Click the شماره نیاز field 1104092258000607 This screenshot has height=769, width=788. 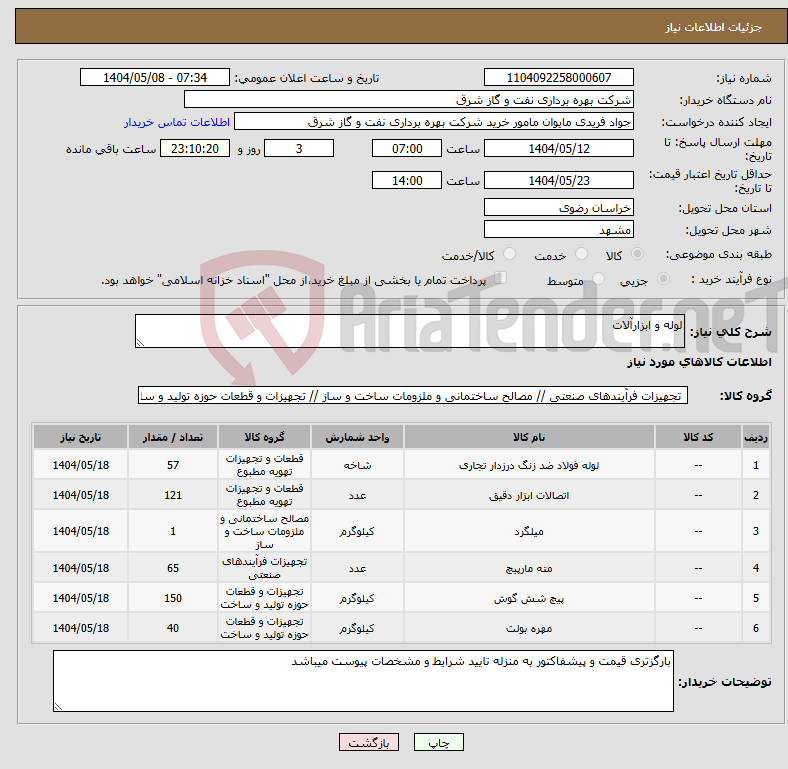pos(558,77)
